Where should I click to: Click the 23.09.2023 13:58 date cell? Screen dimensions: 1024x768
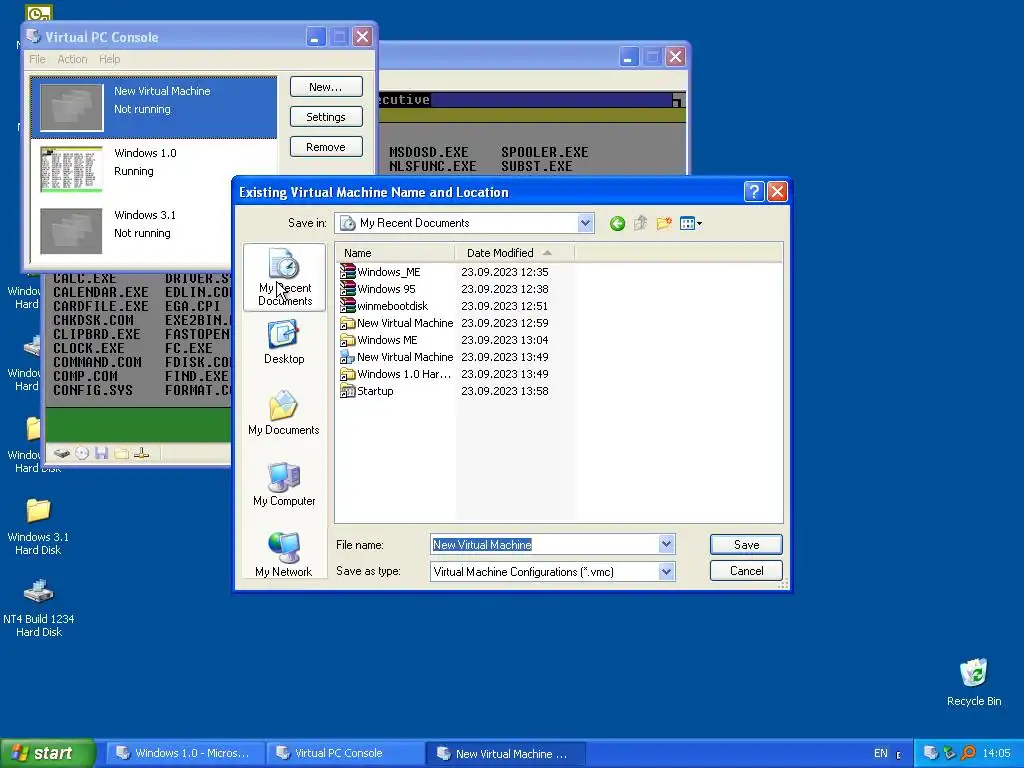(x=505, y=391)
